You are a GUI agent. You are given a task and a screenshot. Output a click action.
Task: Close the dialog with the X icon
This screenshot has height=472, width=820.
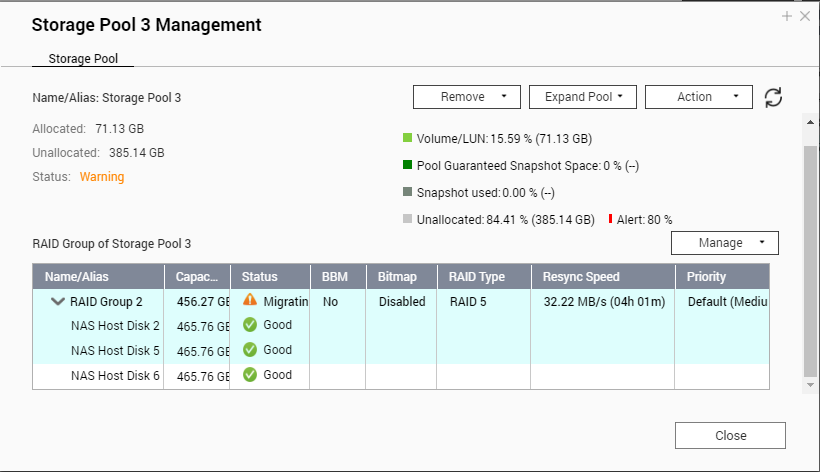click(805, 16)
